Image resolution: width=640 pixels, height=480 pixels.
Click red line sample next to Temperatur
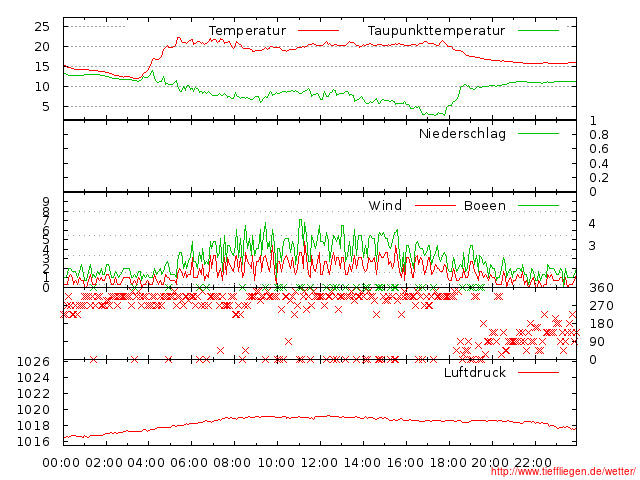318,31
